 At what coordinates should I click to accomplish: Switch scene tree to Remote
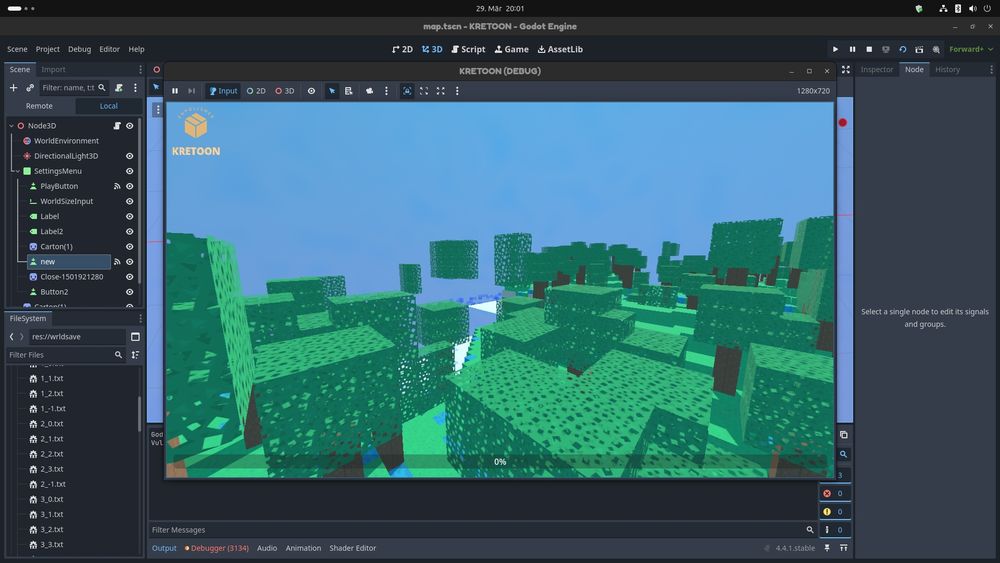point(40,106)
